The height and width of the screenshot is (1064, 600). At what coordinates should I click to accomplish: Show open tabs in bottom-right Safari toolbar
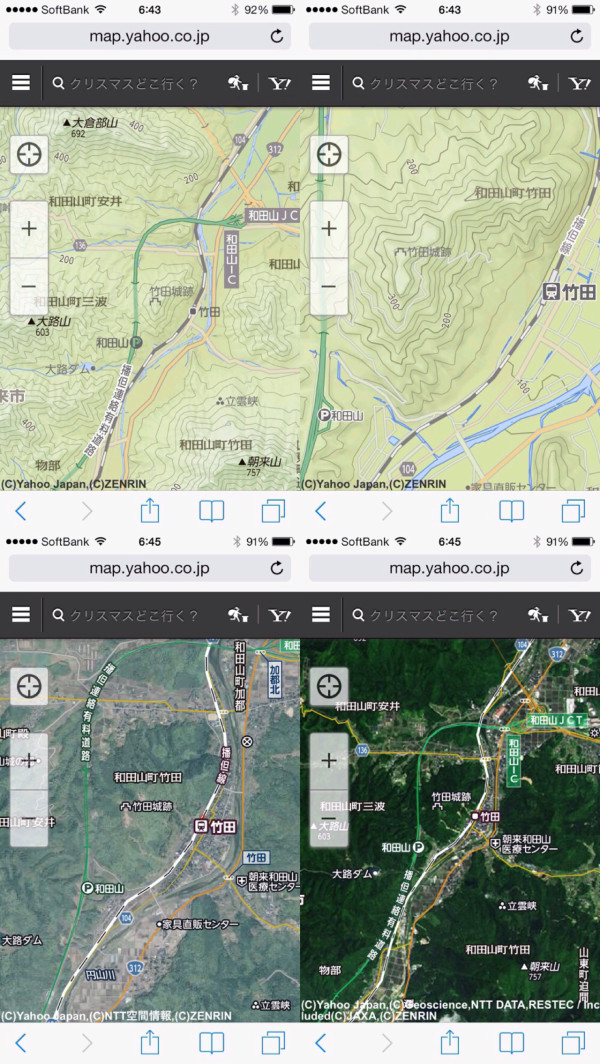tap(574, 1042)
